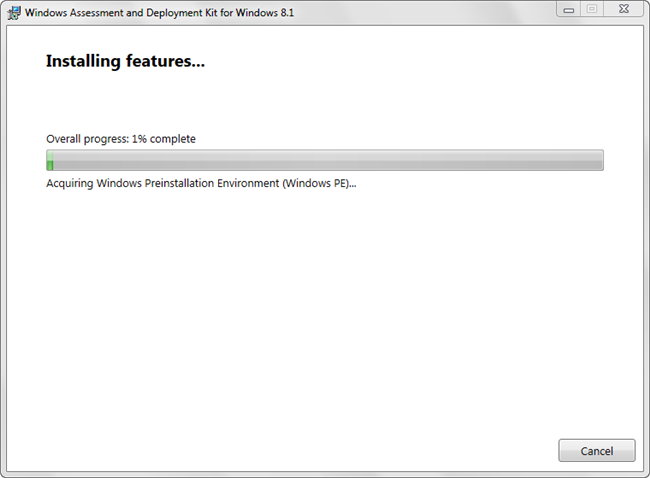Click the installer icon in the title bar
Image resolution: width=650 pixels, height=478 pixels.
[14, 13]
